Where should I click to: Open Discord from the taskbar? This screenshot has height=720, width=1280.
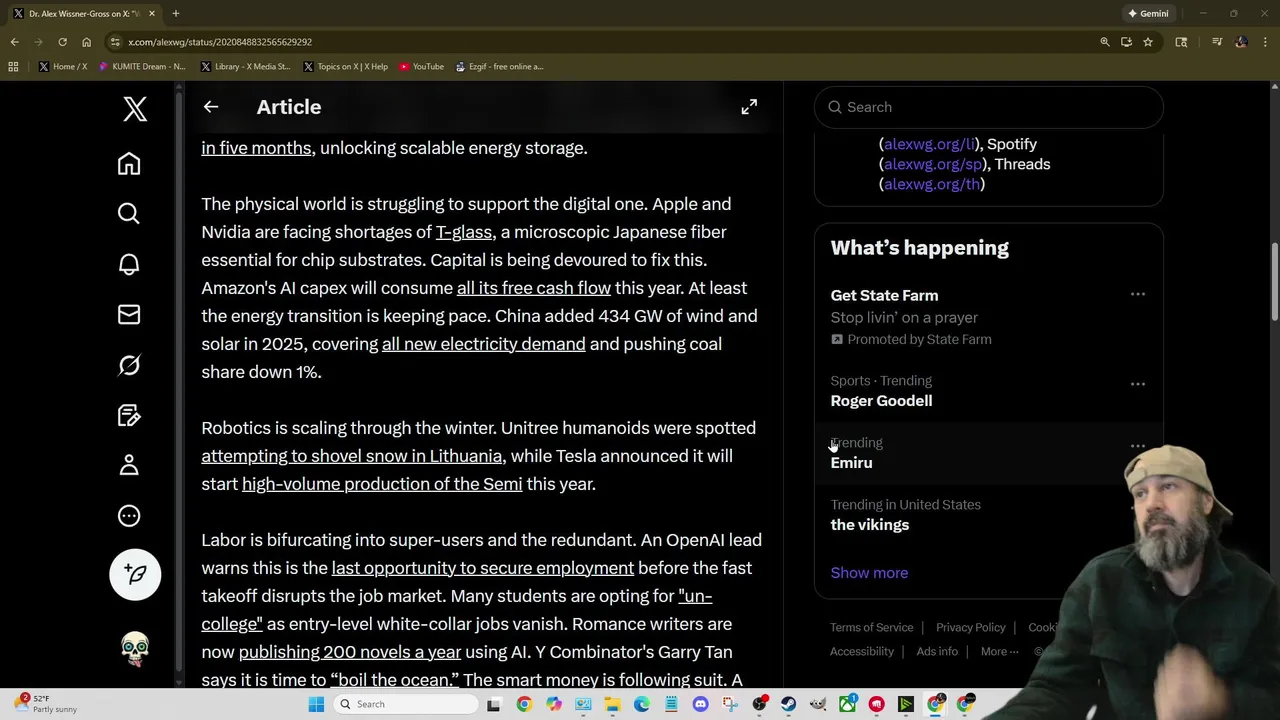pos(700,704)
